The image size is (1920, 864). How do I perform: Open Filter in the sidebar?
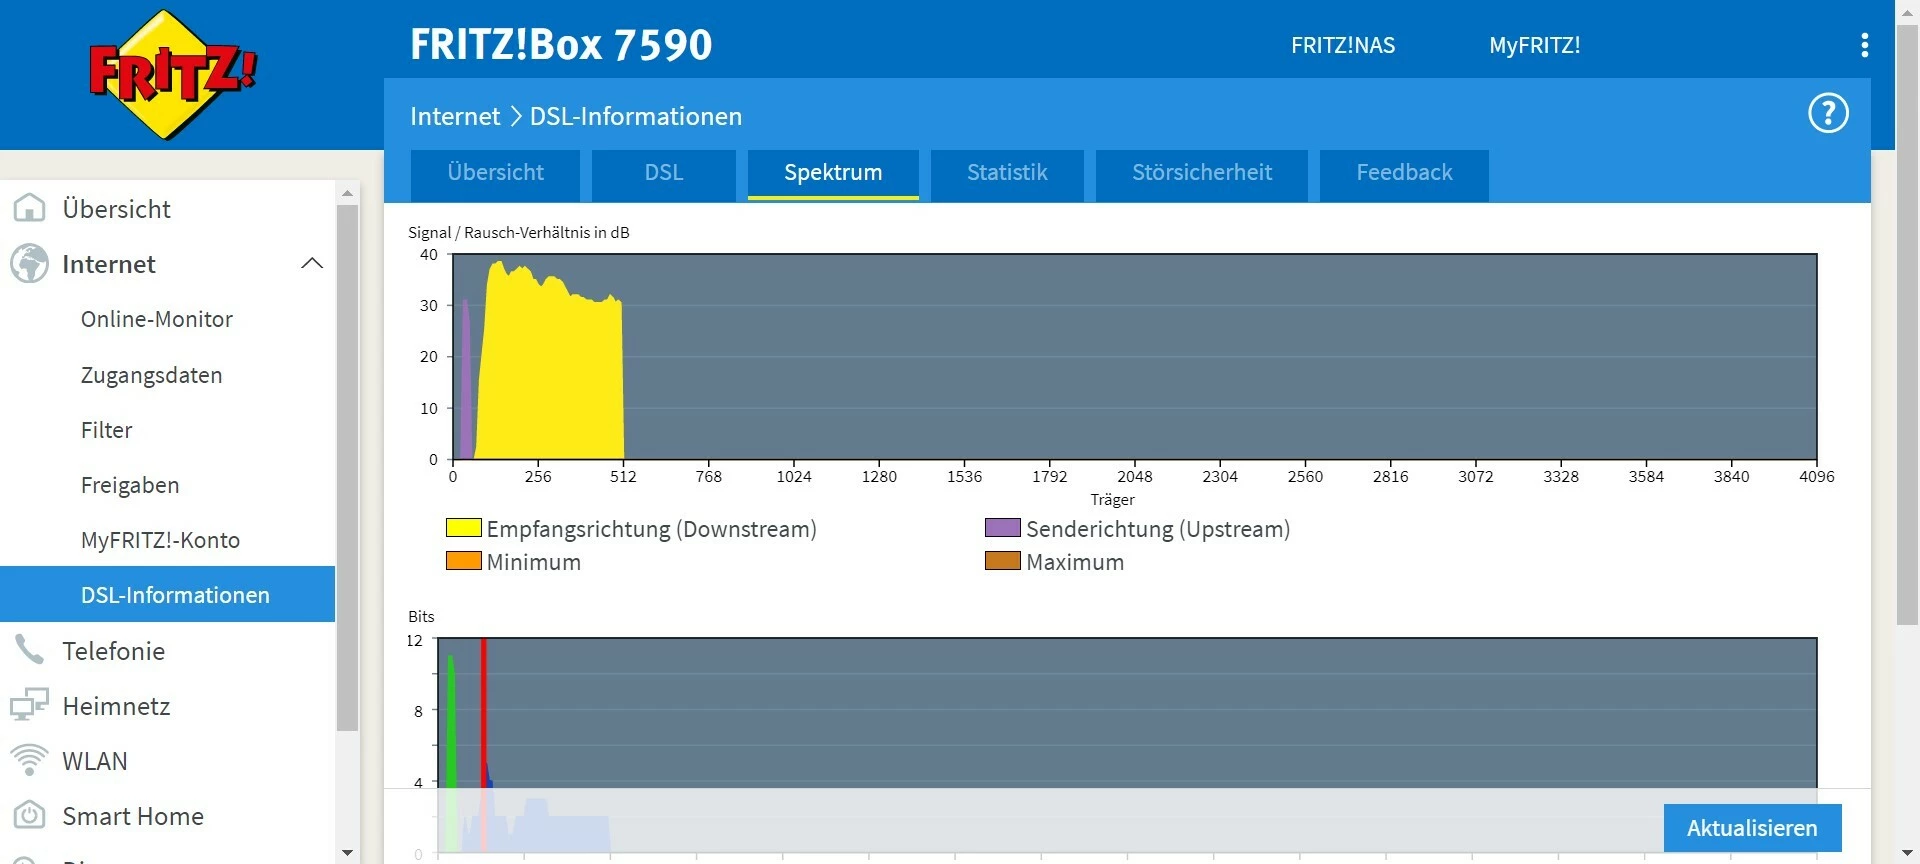tap(107, 430)
